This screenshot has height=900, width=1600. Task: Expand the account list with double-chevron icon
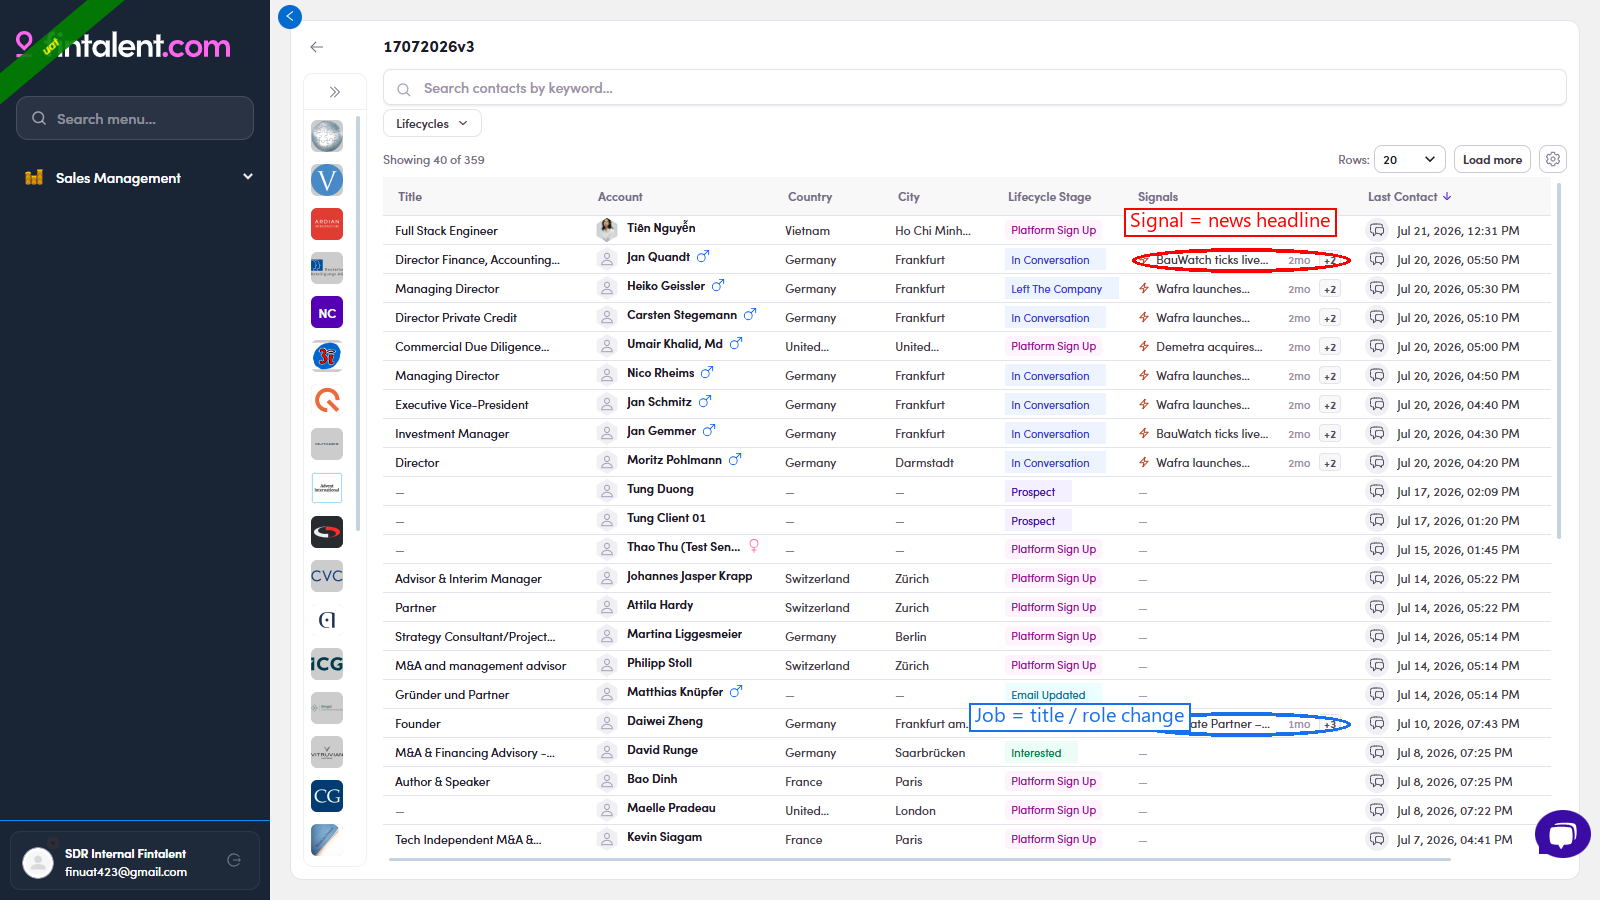[x=335, y=92]
